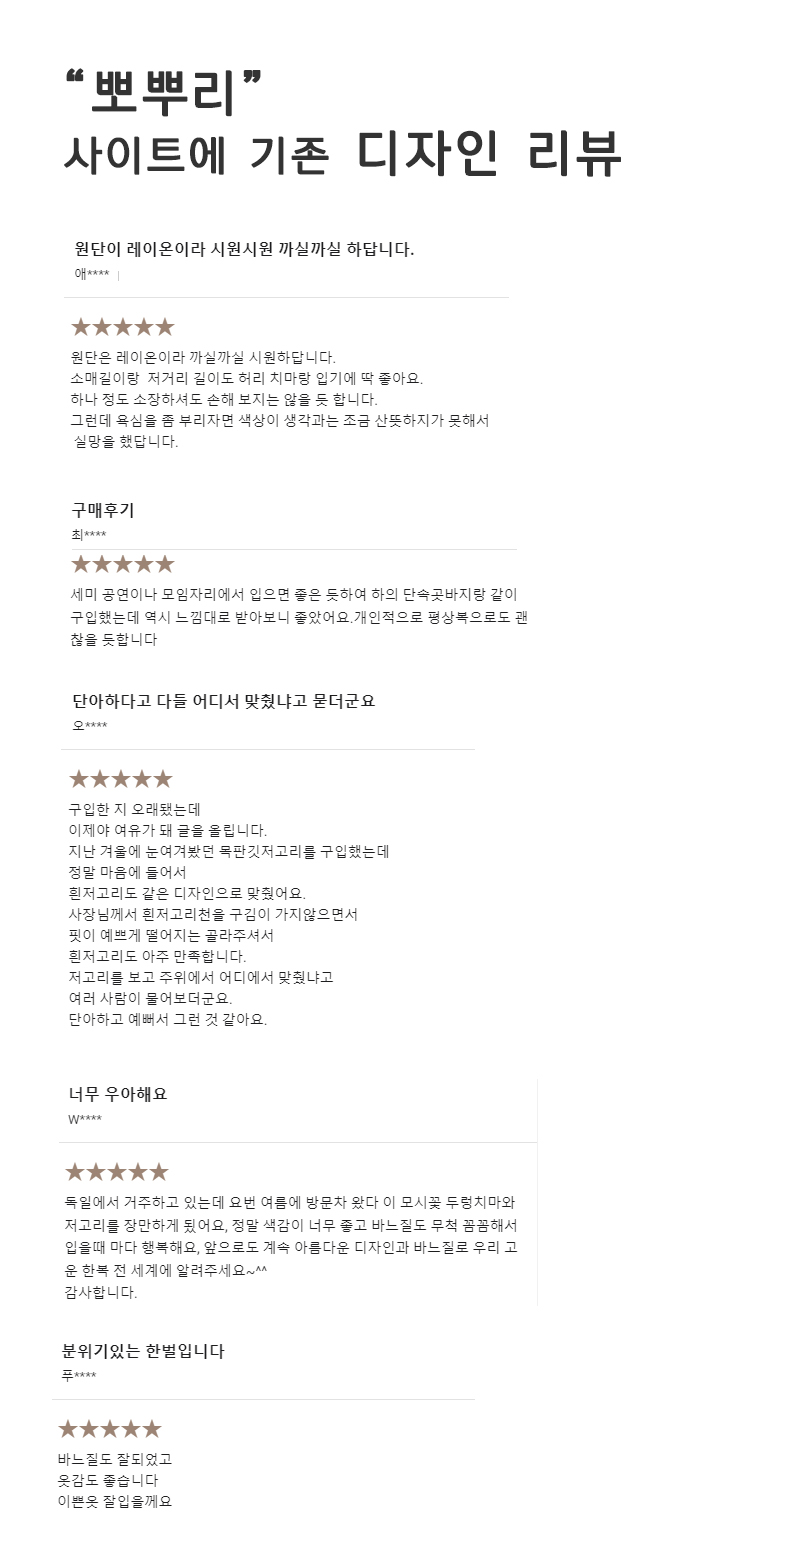Open the 구매후기 review title
Screen dimensions: 800x1559
(102, 510)
